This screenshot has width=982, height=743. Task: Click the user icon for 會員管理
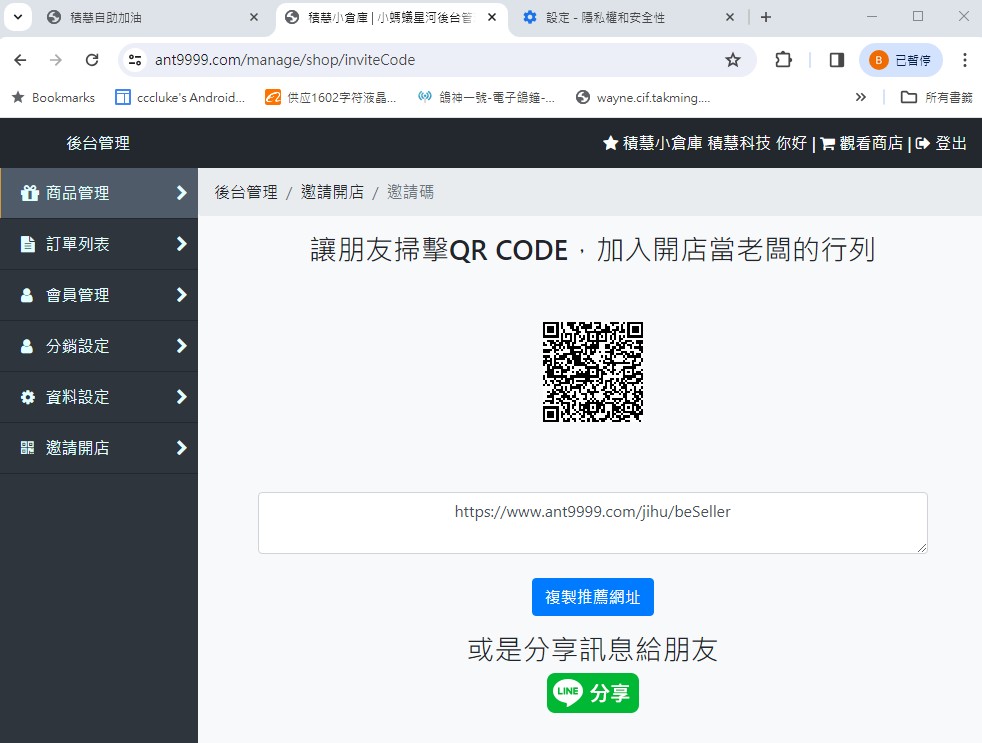coord(27,295)
